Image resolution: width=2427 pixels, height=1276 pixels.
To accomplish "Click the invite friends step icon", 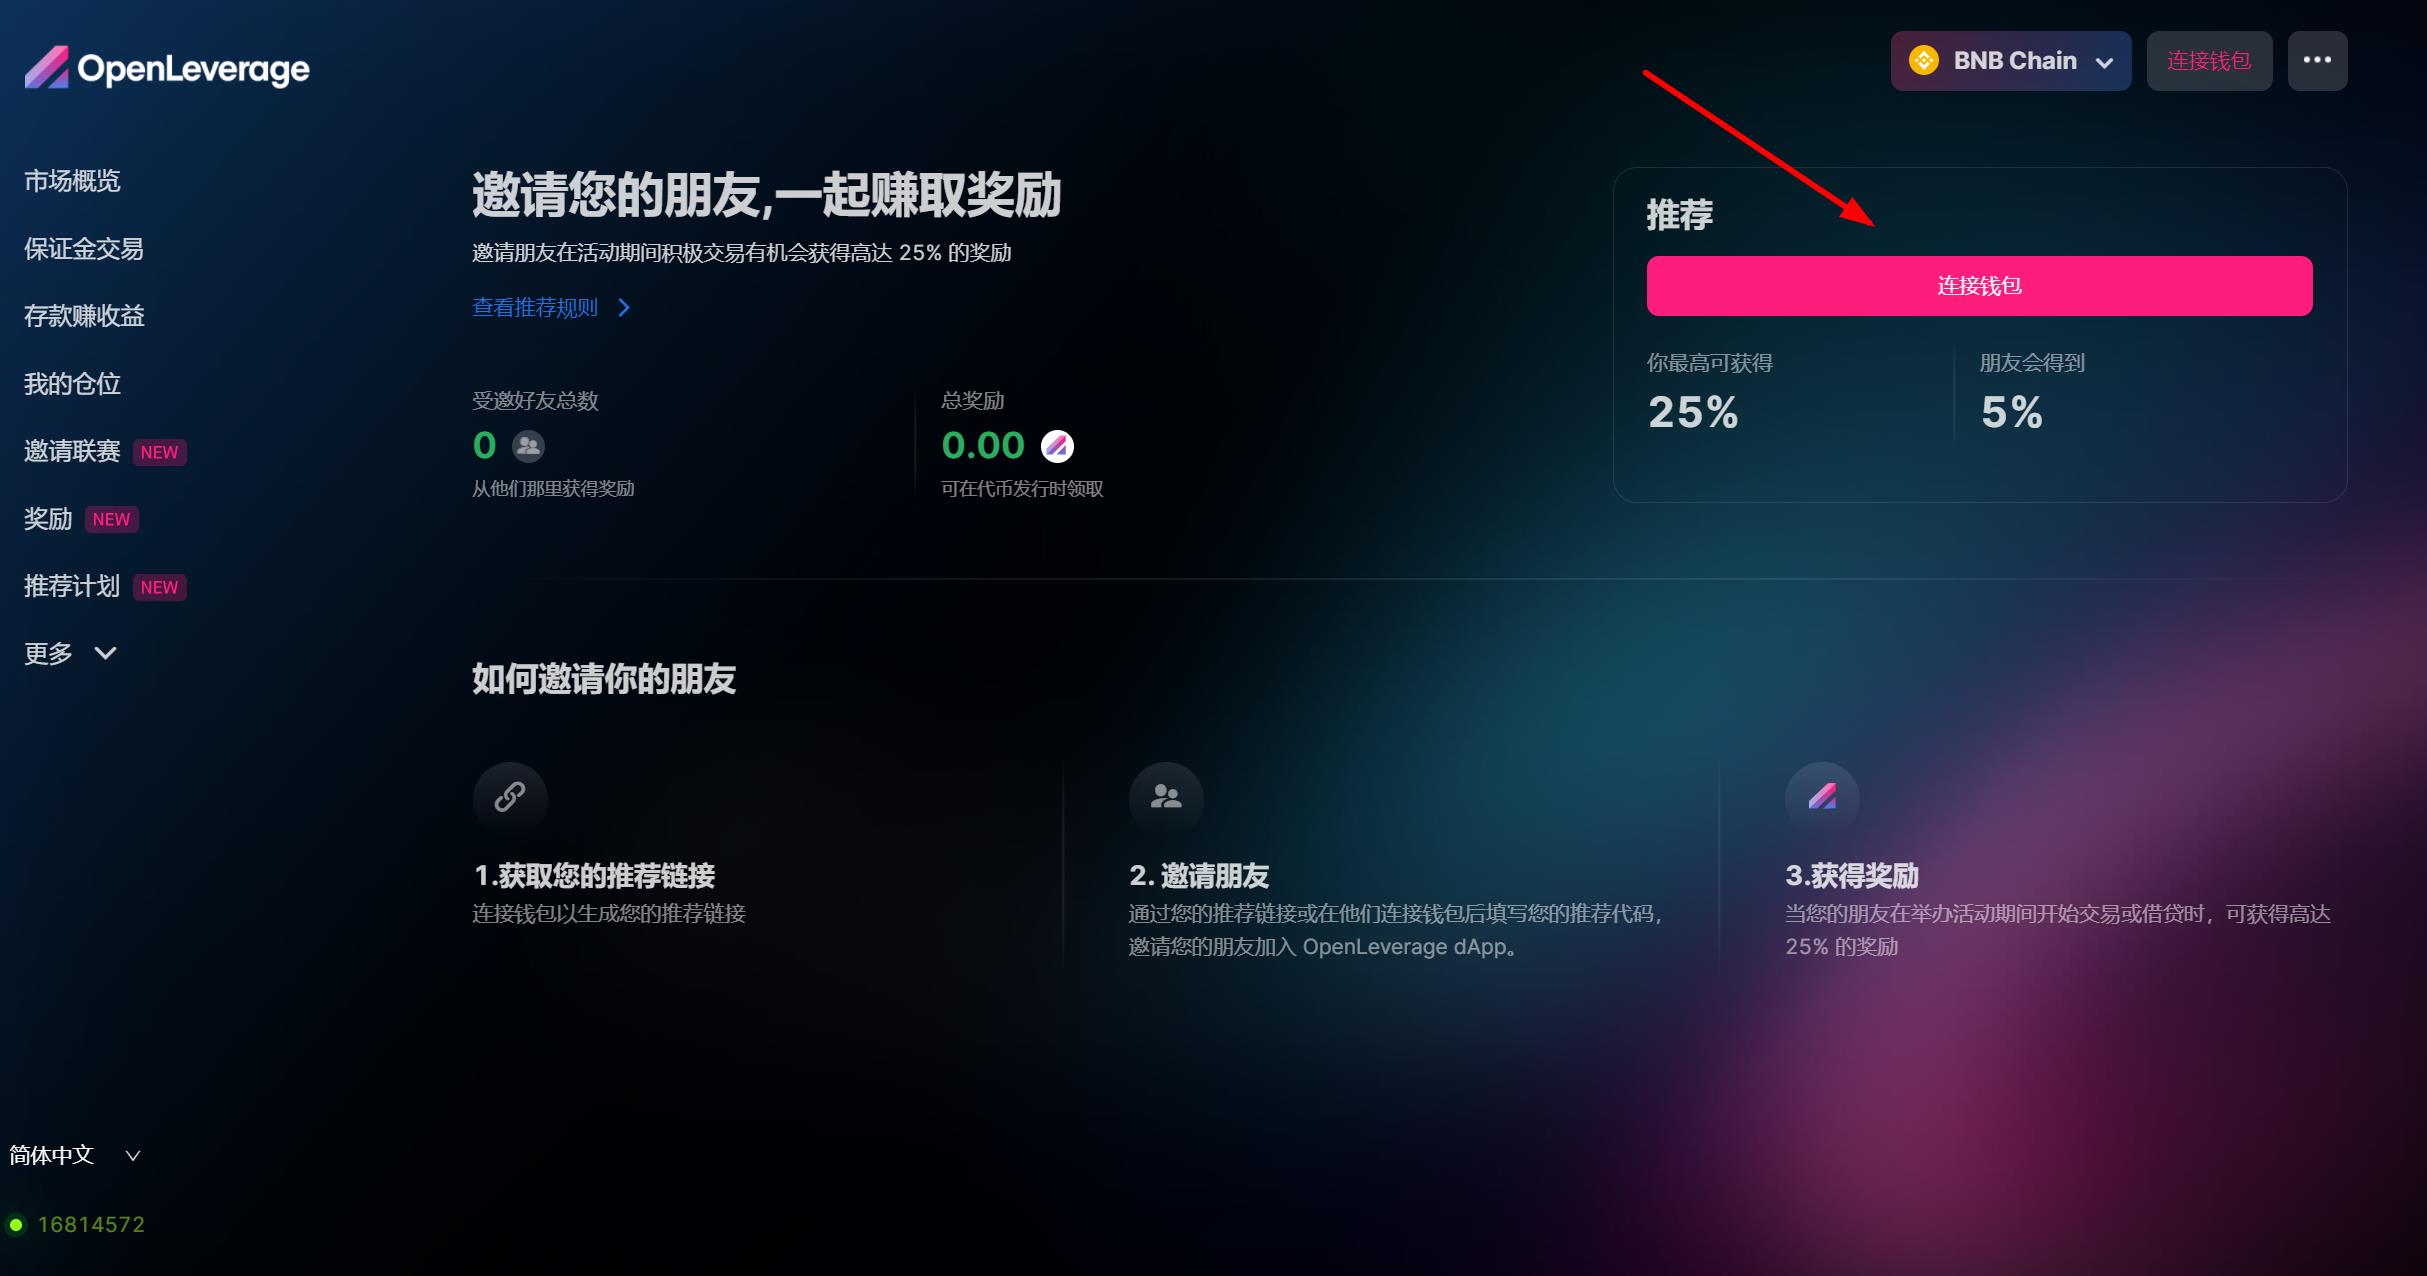I will [1166, 797].
